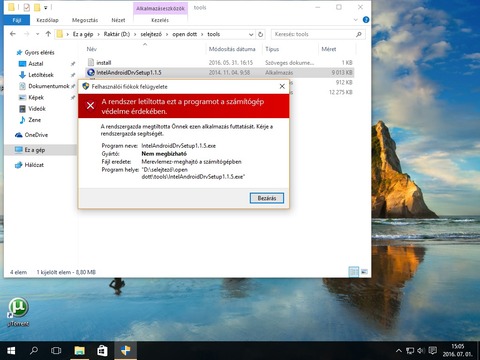Open the Store from the taskbar

point(102,350)
